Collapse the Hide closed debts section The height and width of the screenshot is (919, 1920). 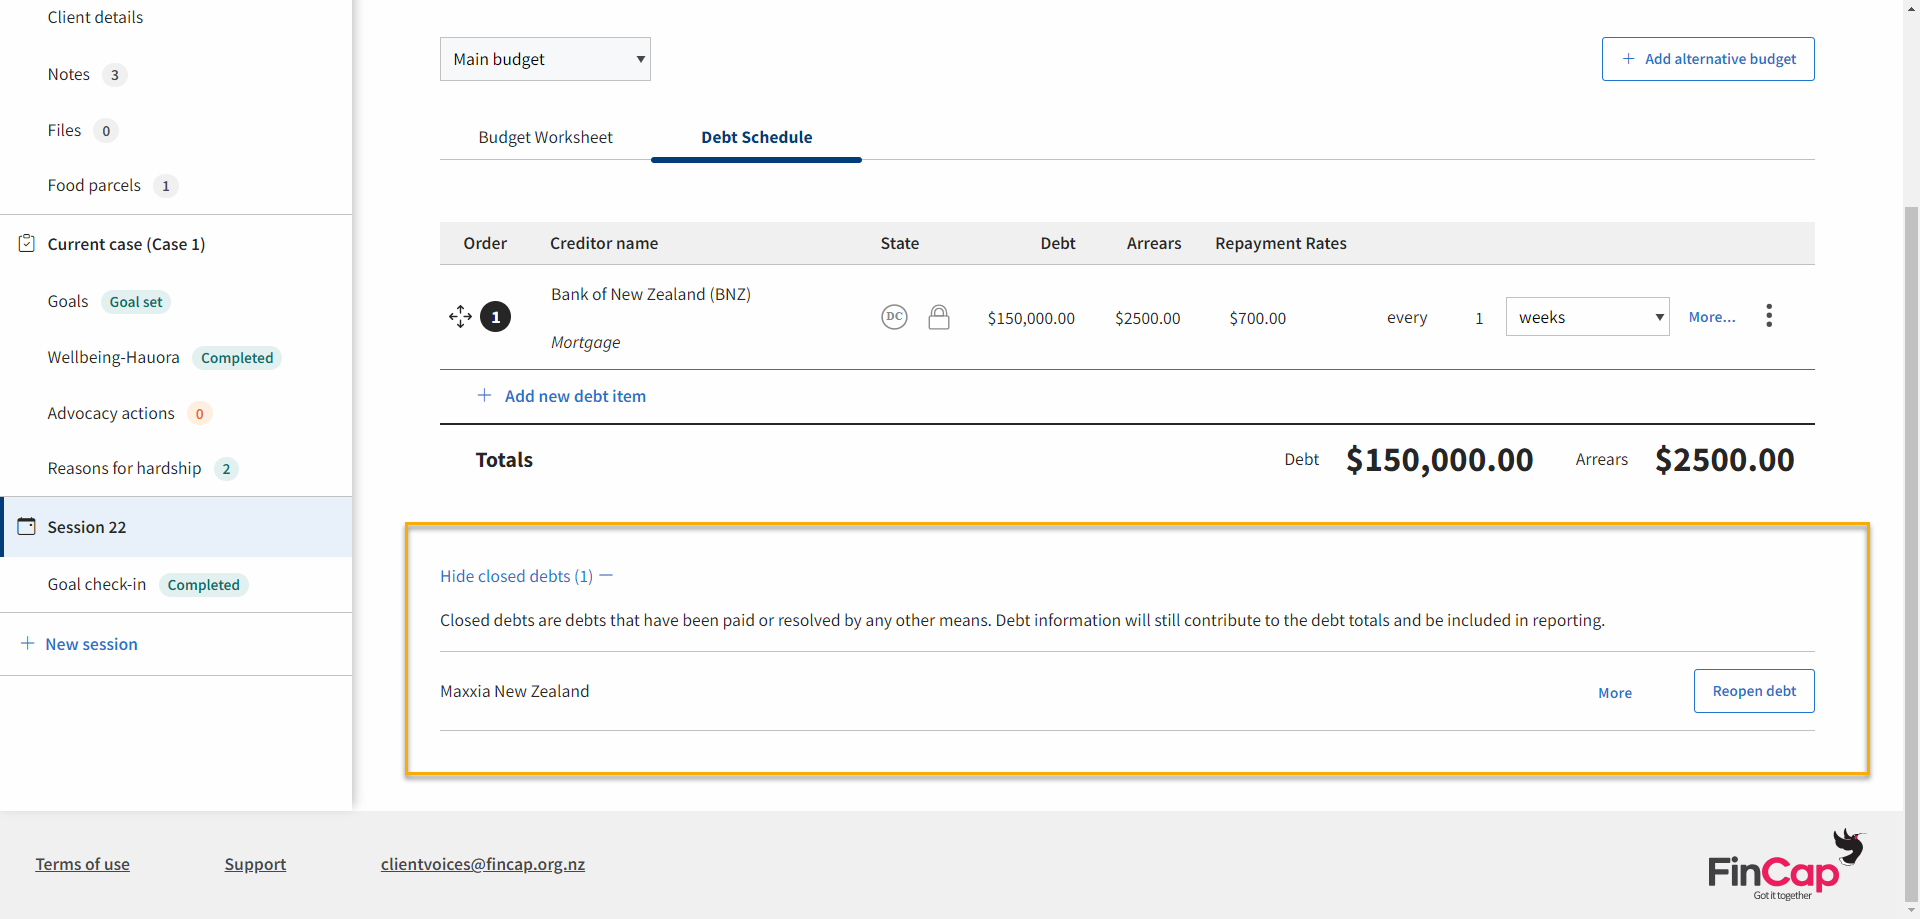point(526,576)
